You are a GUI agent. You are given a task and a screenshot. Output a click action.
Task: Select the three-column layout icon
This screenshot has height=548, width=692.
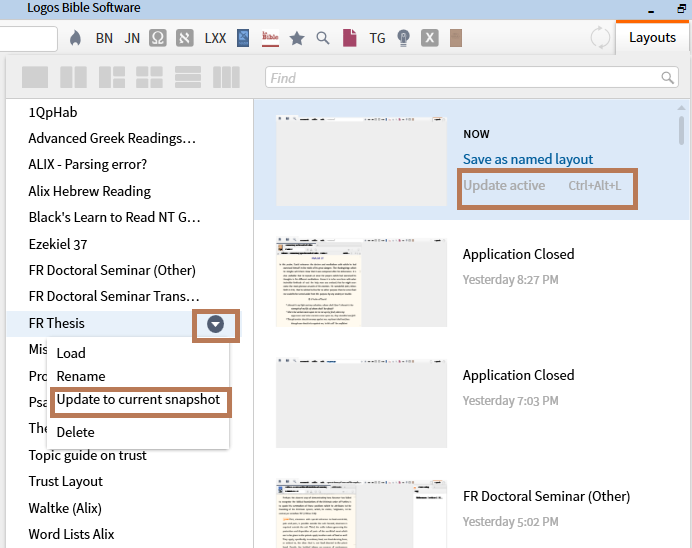point(226,77)
